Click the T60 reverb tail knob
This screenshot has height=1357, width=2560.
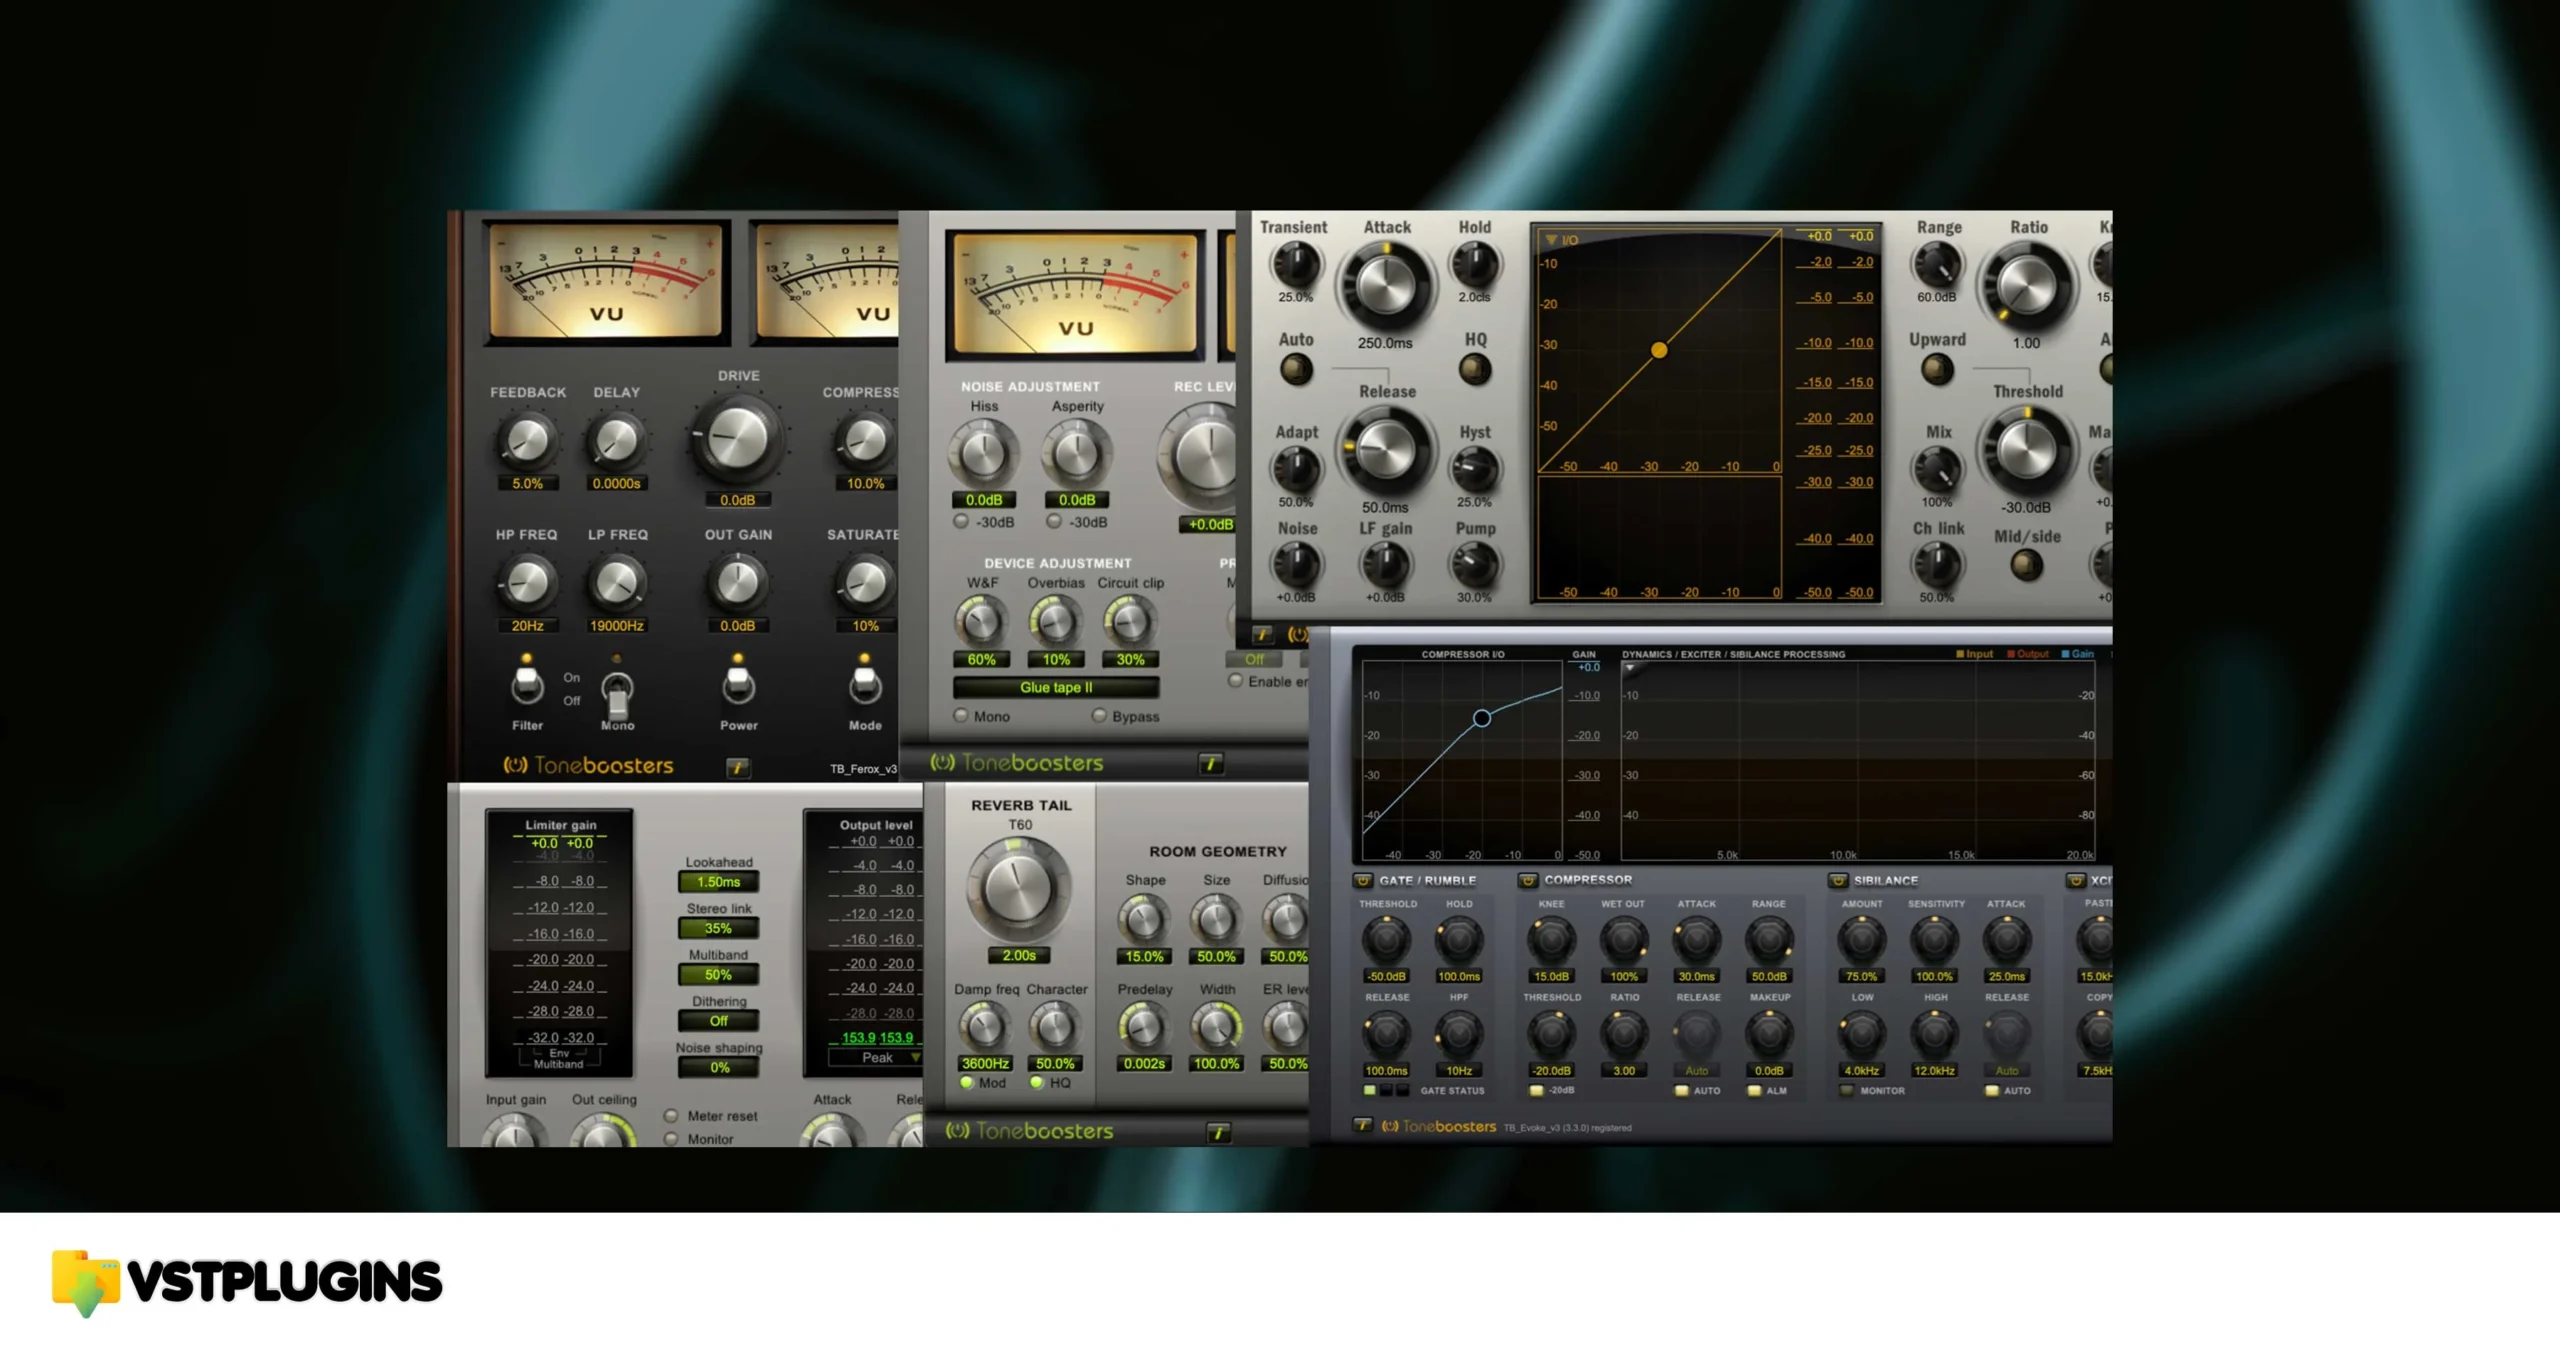point(1018,888)
